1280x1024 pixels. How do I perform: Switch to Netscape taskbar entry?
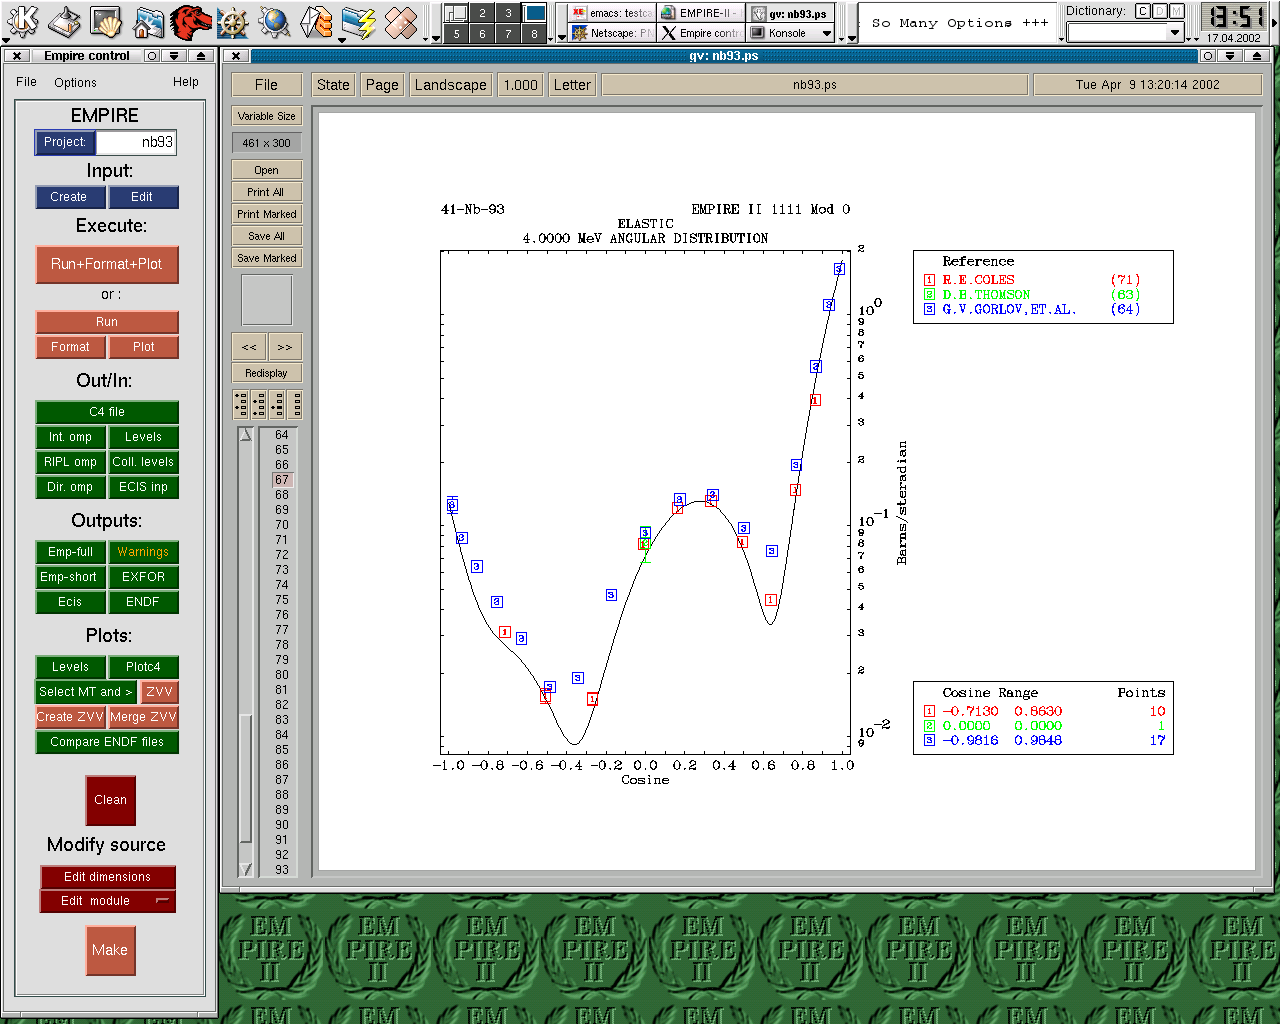pos(612,33)
